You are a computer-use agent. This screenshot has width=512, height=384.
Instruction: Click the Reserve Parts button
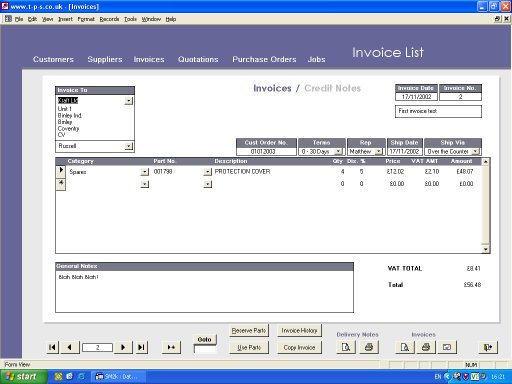249,330
